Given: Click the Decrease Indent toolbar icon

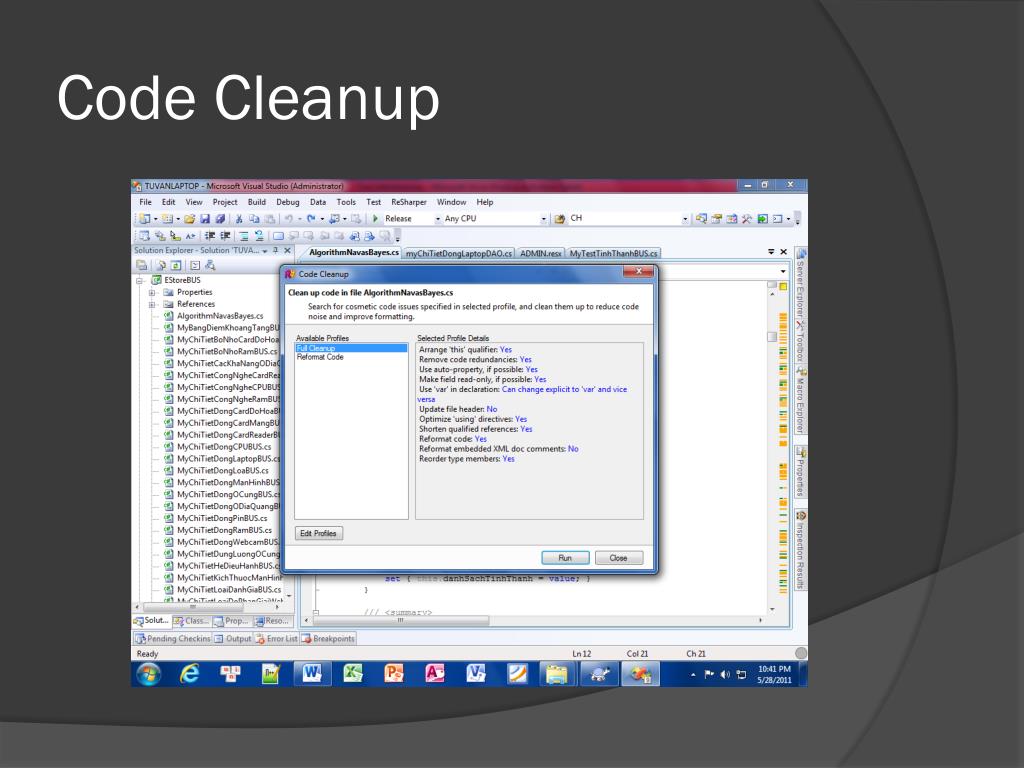Looking at the screenshot, I should coord(210,236).
